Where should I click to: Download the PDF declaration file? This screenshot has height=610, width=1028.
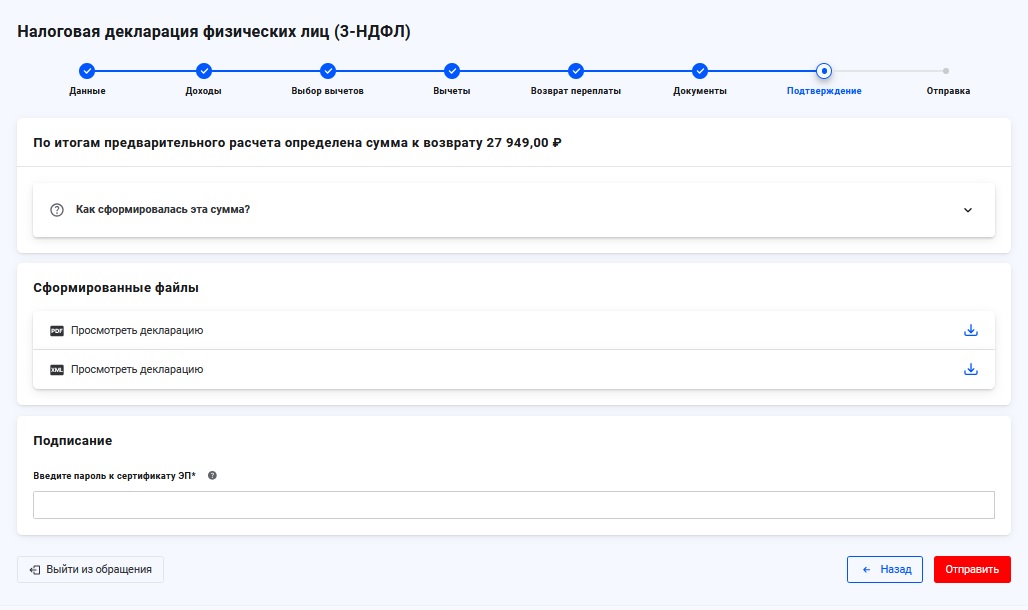[x=970, y=330]
